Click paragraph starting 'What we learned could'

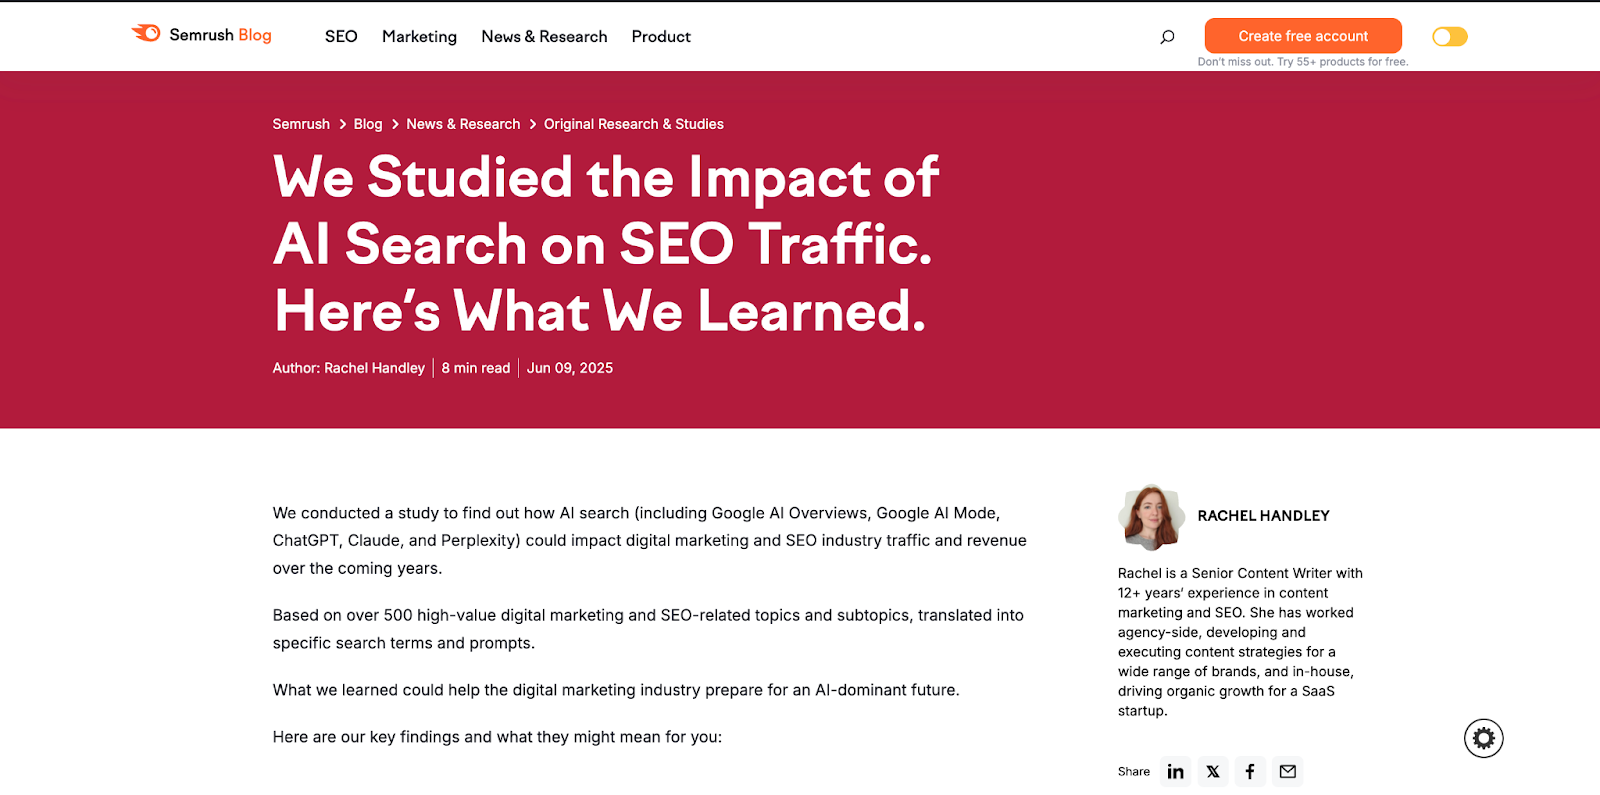pos(616,690)
